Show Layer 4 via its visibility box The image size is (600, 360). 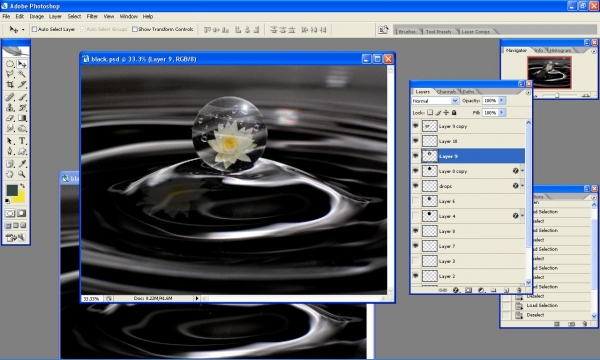pyautogui.click(x=416, y=216)
